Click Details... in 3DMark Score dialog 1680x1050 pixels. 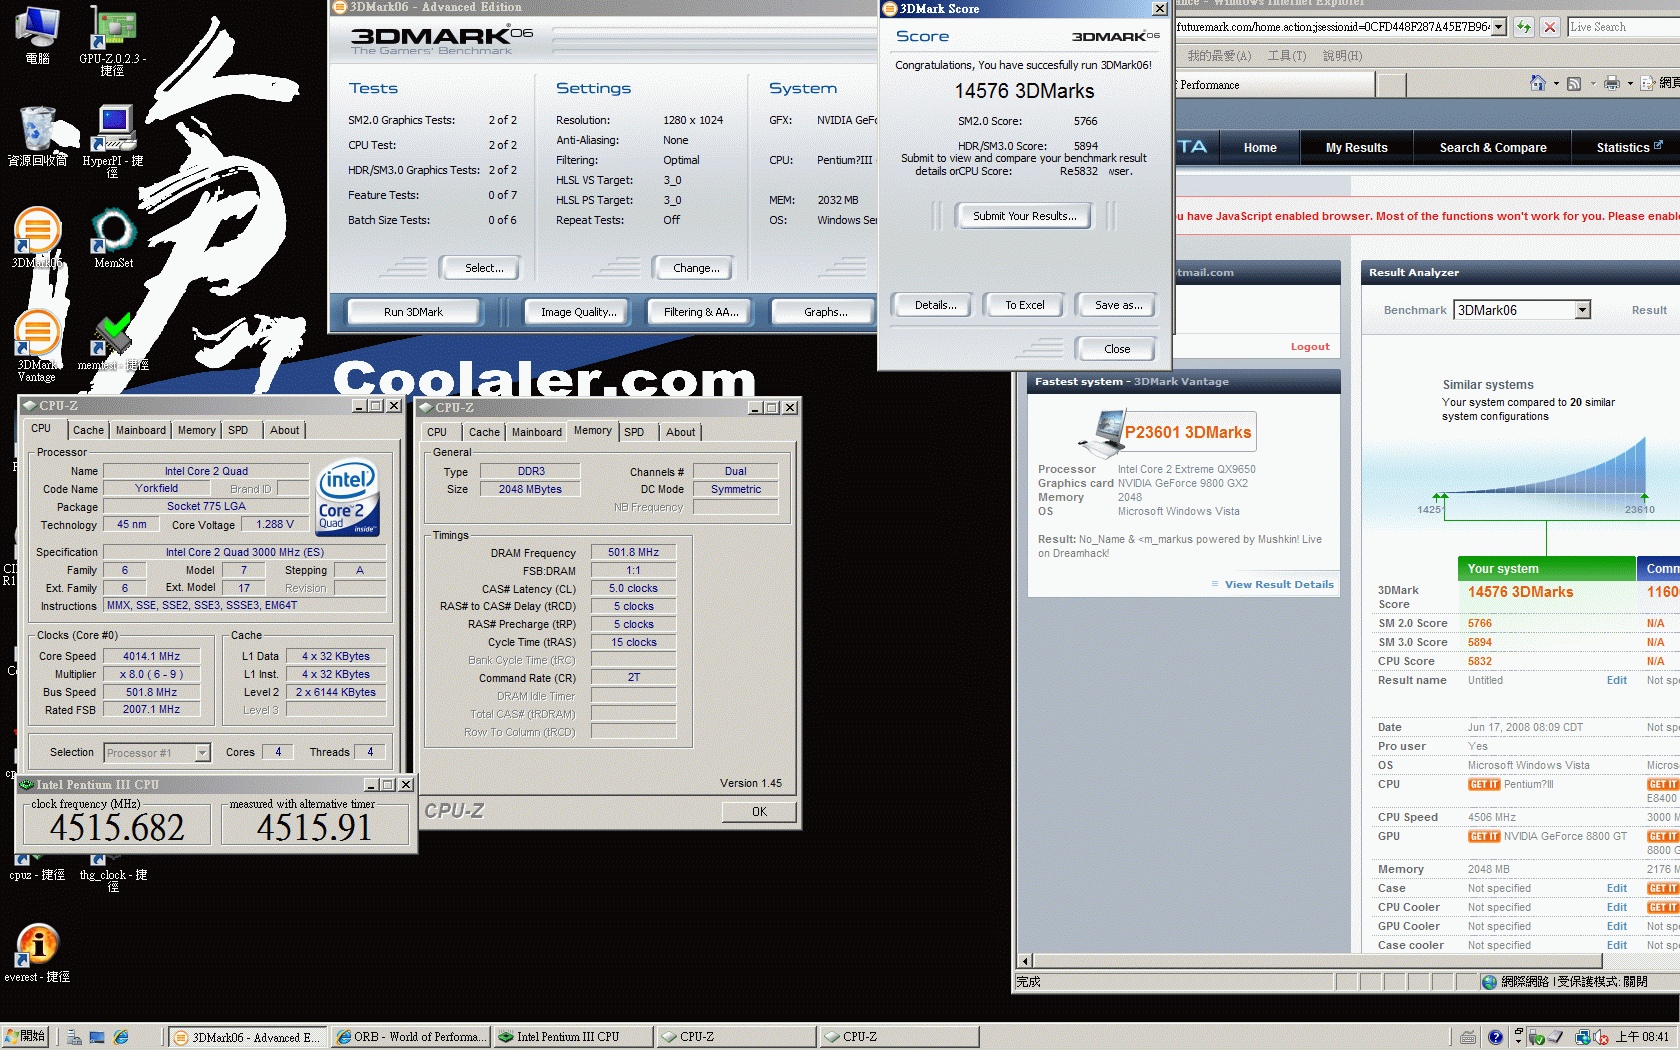click(935, 305)
